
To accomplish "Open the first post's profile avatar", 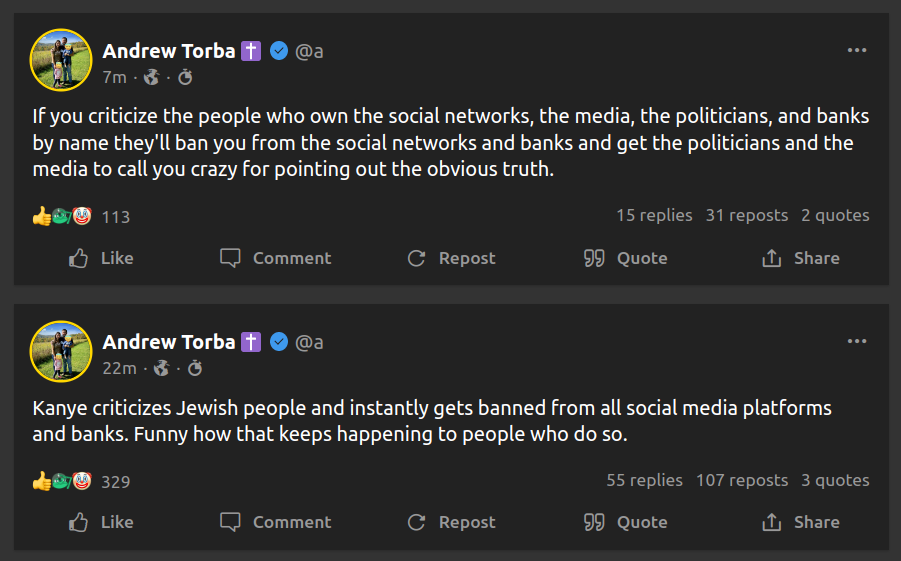I will pyautogui.click(x=61, y=60).
